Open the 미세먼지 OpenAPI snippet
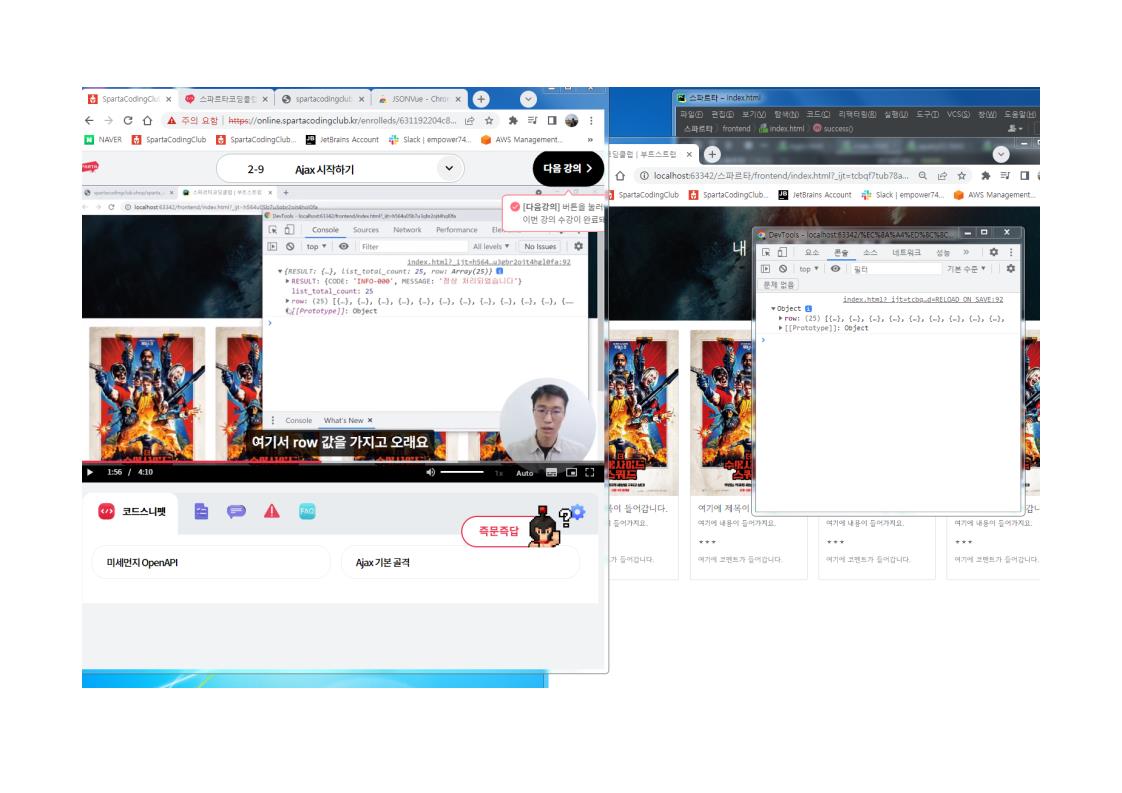This screenshot has height=793, width=1122. point(211,563)
